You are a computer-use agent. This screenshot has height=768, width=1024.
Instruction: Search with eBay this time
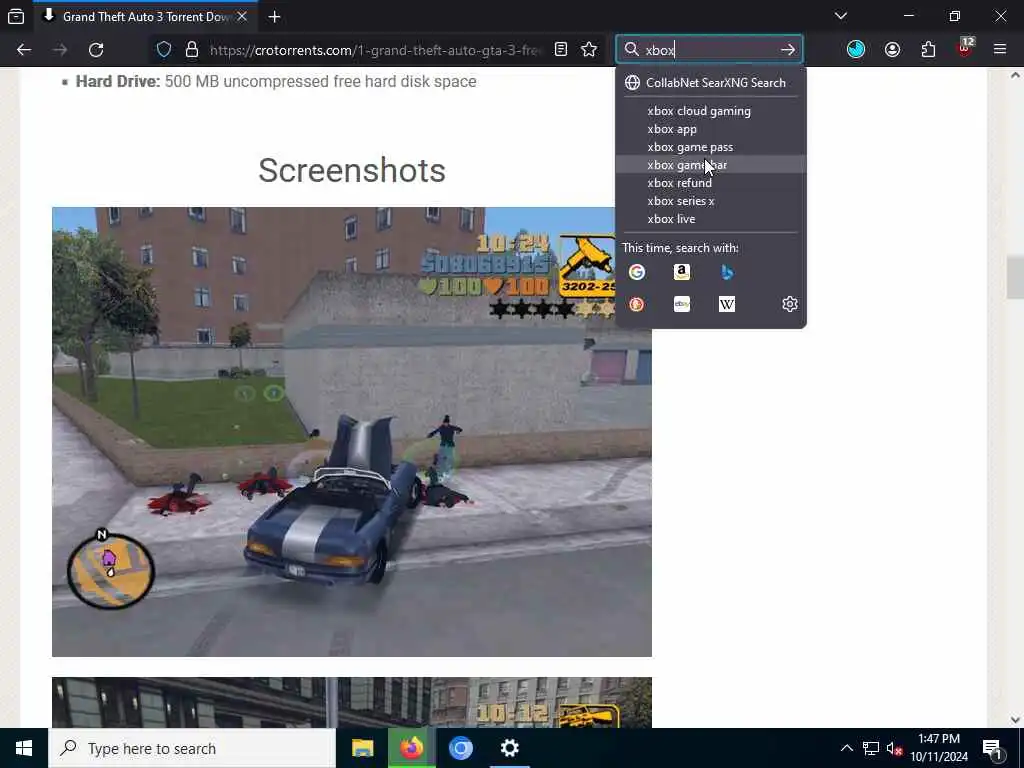click(x=682, y=304)
